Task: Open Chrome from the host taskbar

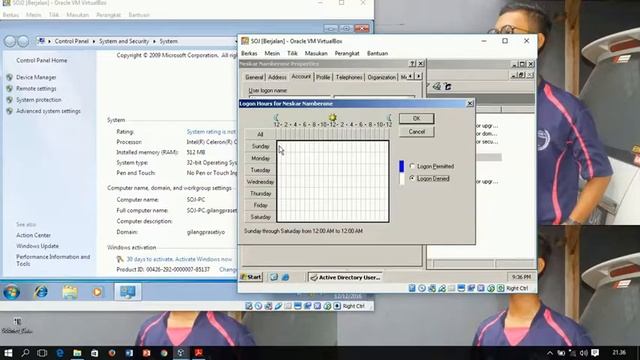Action: (x=164, y=353)
